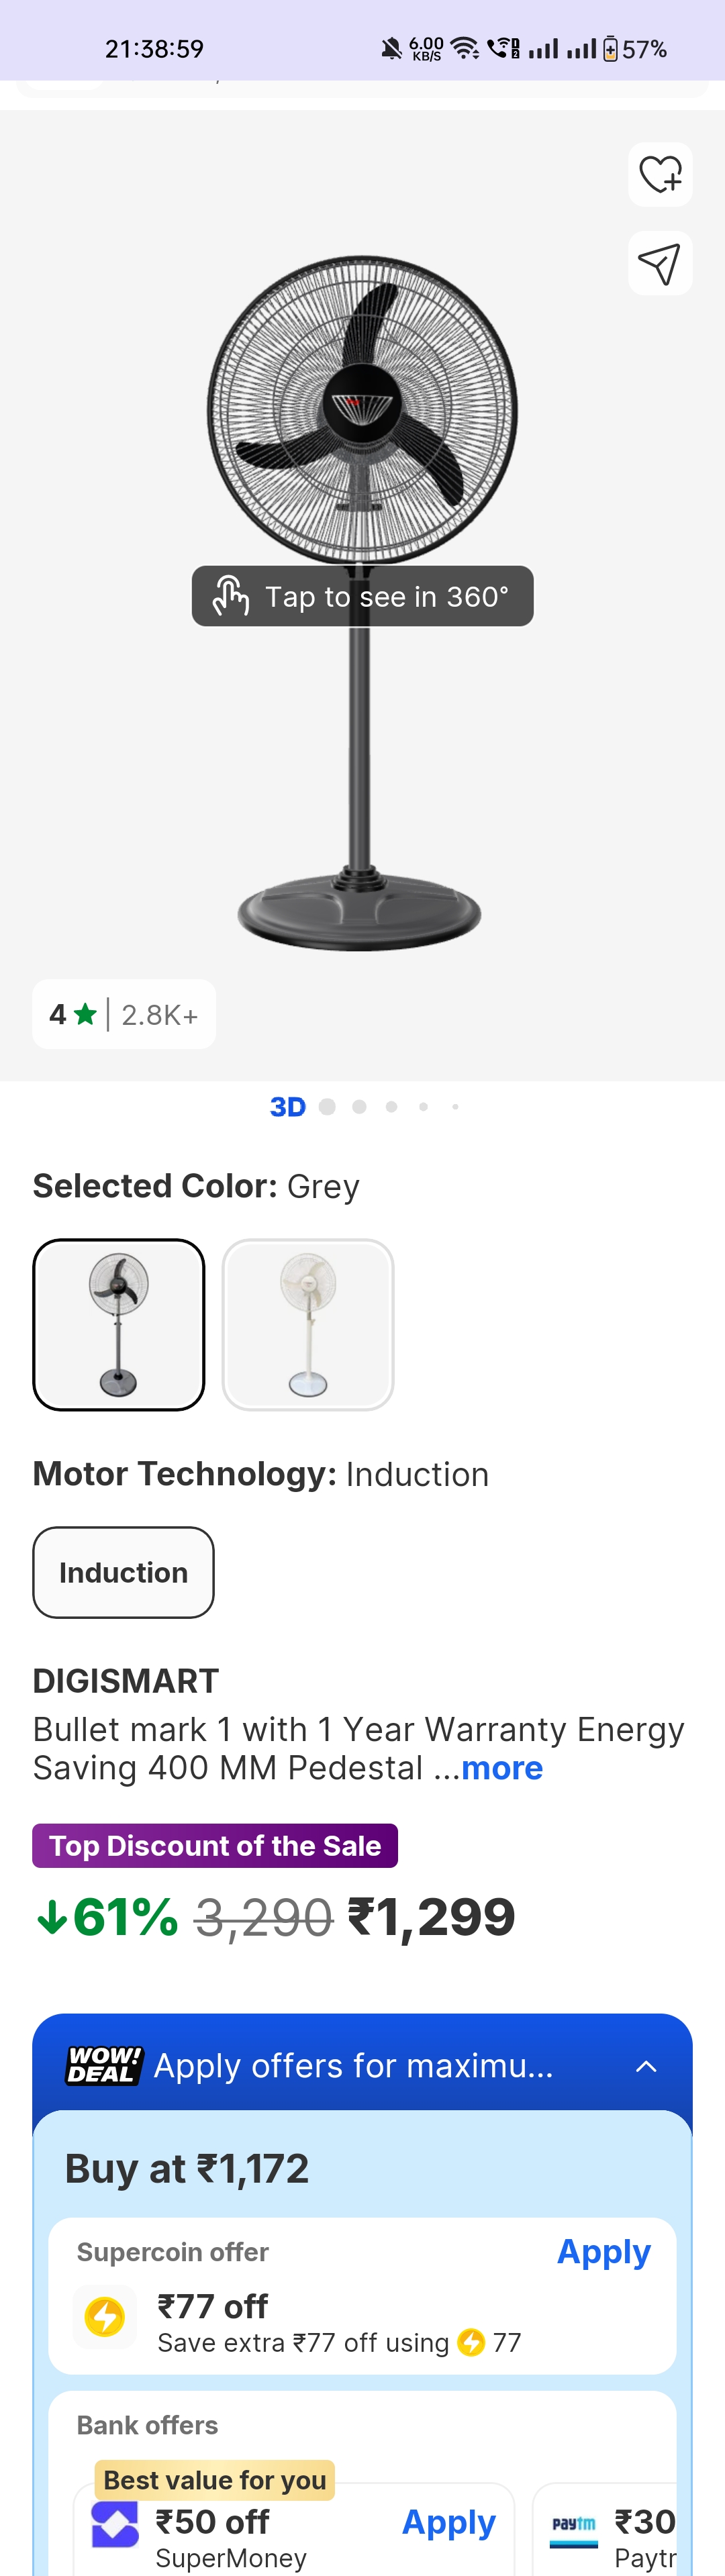Tap the 360 view hand icon

232,595
